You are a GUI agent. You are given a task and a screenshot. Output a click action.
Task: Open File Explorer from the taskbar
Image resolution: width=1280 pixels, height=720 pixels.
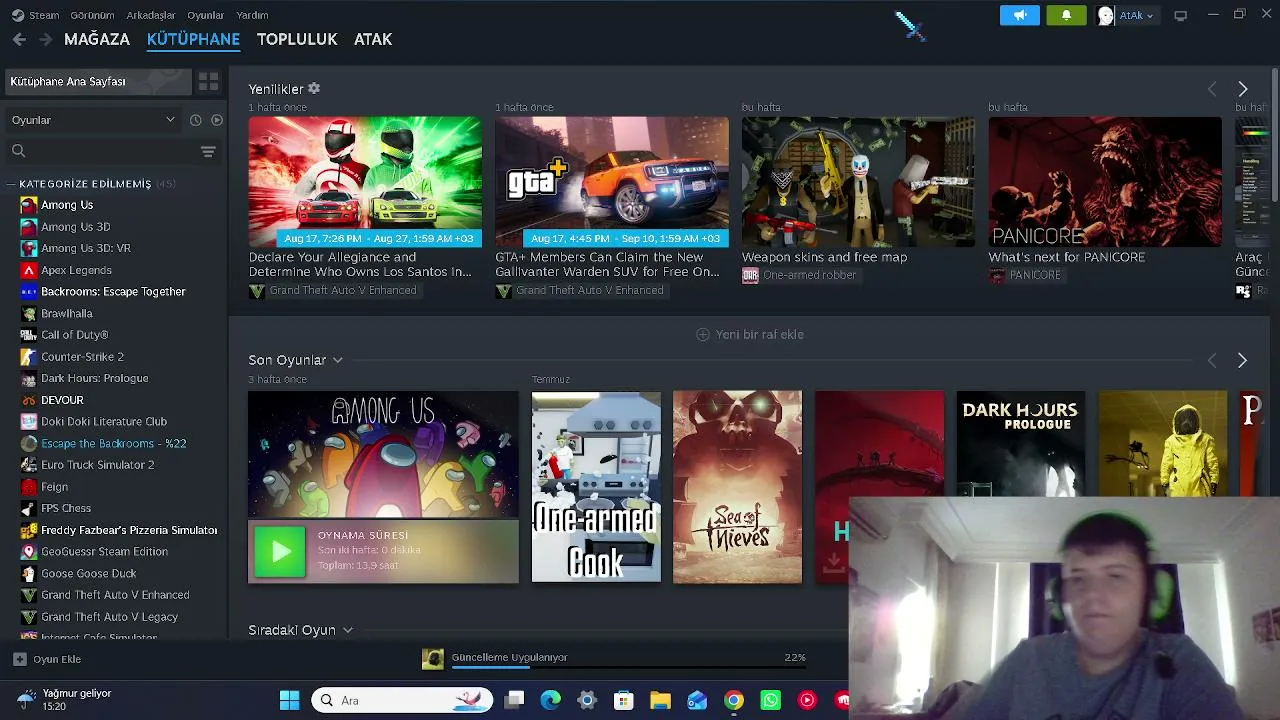click(660, 700)
